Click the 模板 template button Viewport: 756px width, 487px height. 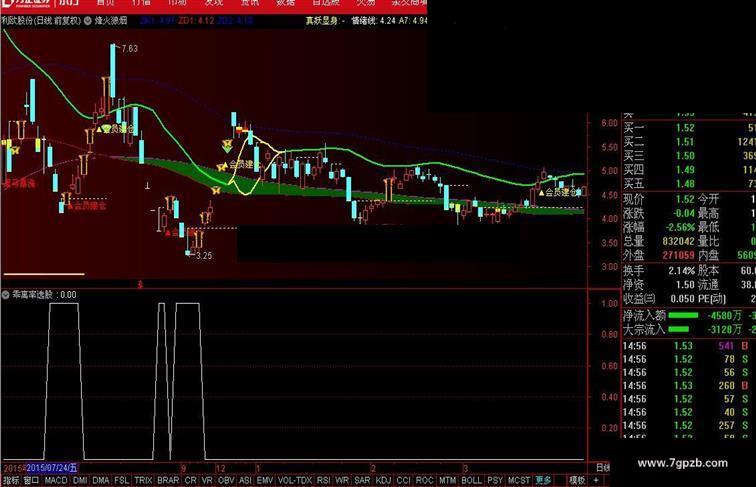(x=577, y=480)
